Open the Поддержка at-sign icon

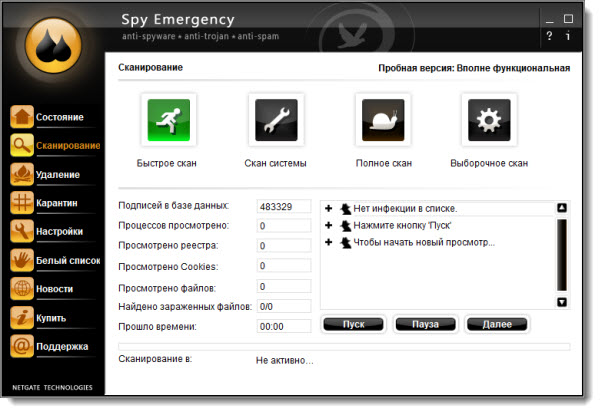tap(22, 346)
